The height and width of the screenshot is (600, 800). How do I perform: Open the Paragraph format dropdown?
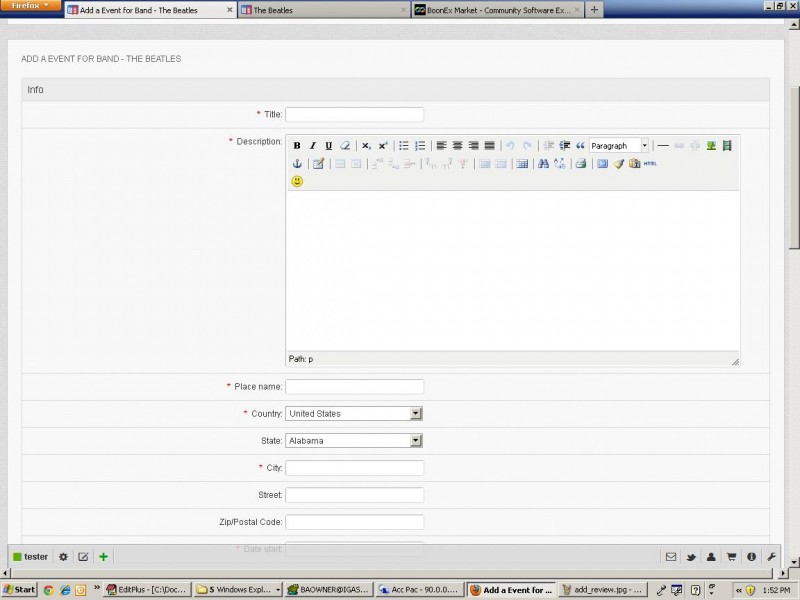click(x=618, y=145)
